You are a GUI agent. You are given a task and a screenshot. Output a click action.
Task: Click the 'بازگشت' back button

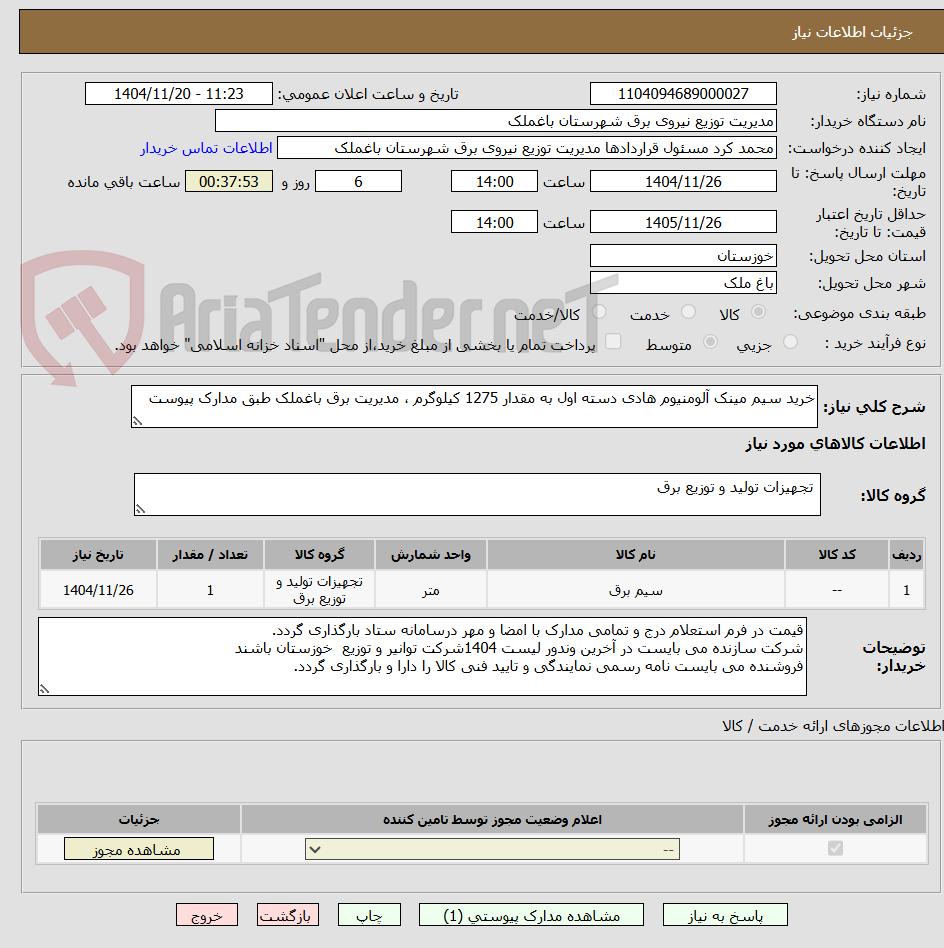pos(287,915)
